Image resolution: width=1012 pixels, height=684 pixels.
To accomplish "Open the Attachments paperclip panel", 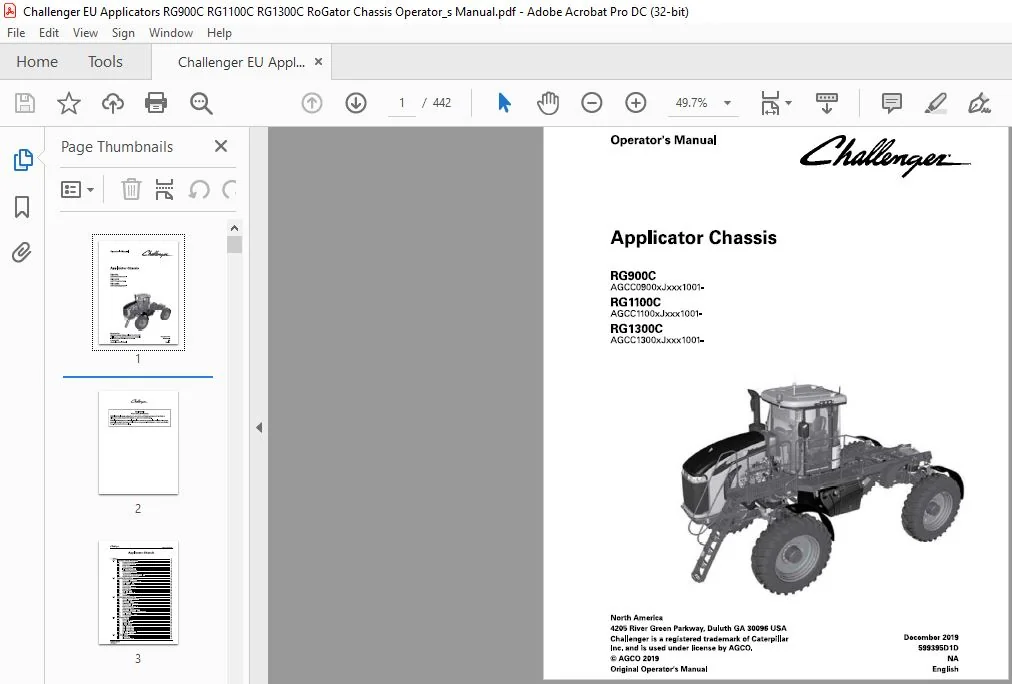I will pos(22,252).
